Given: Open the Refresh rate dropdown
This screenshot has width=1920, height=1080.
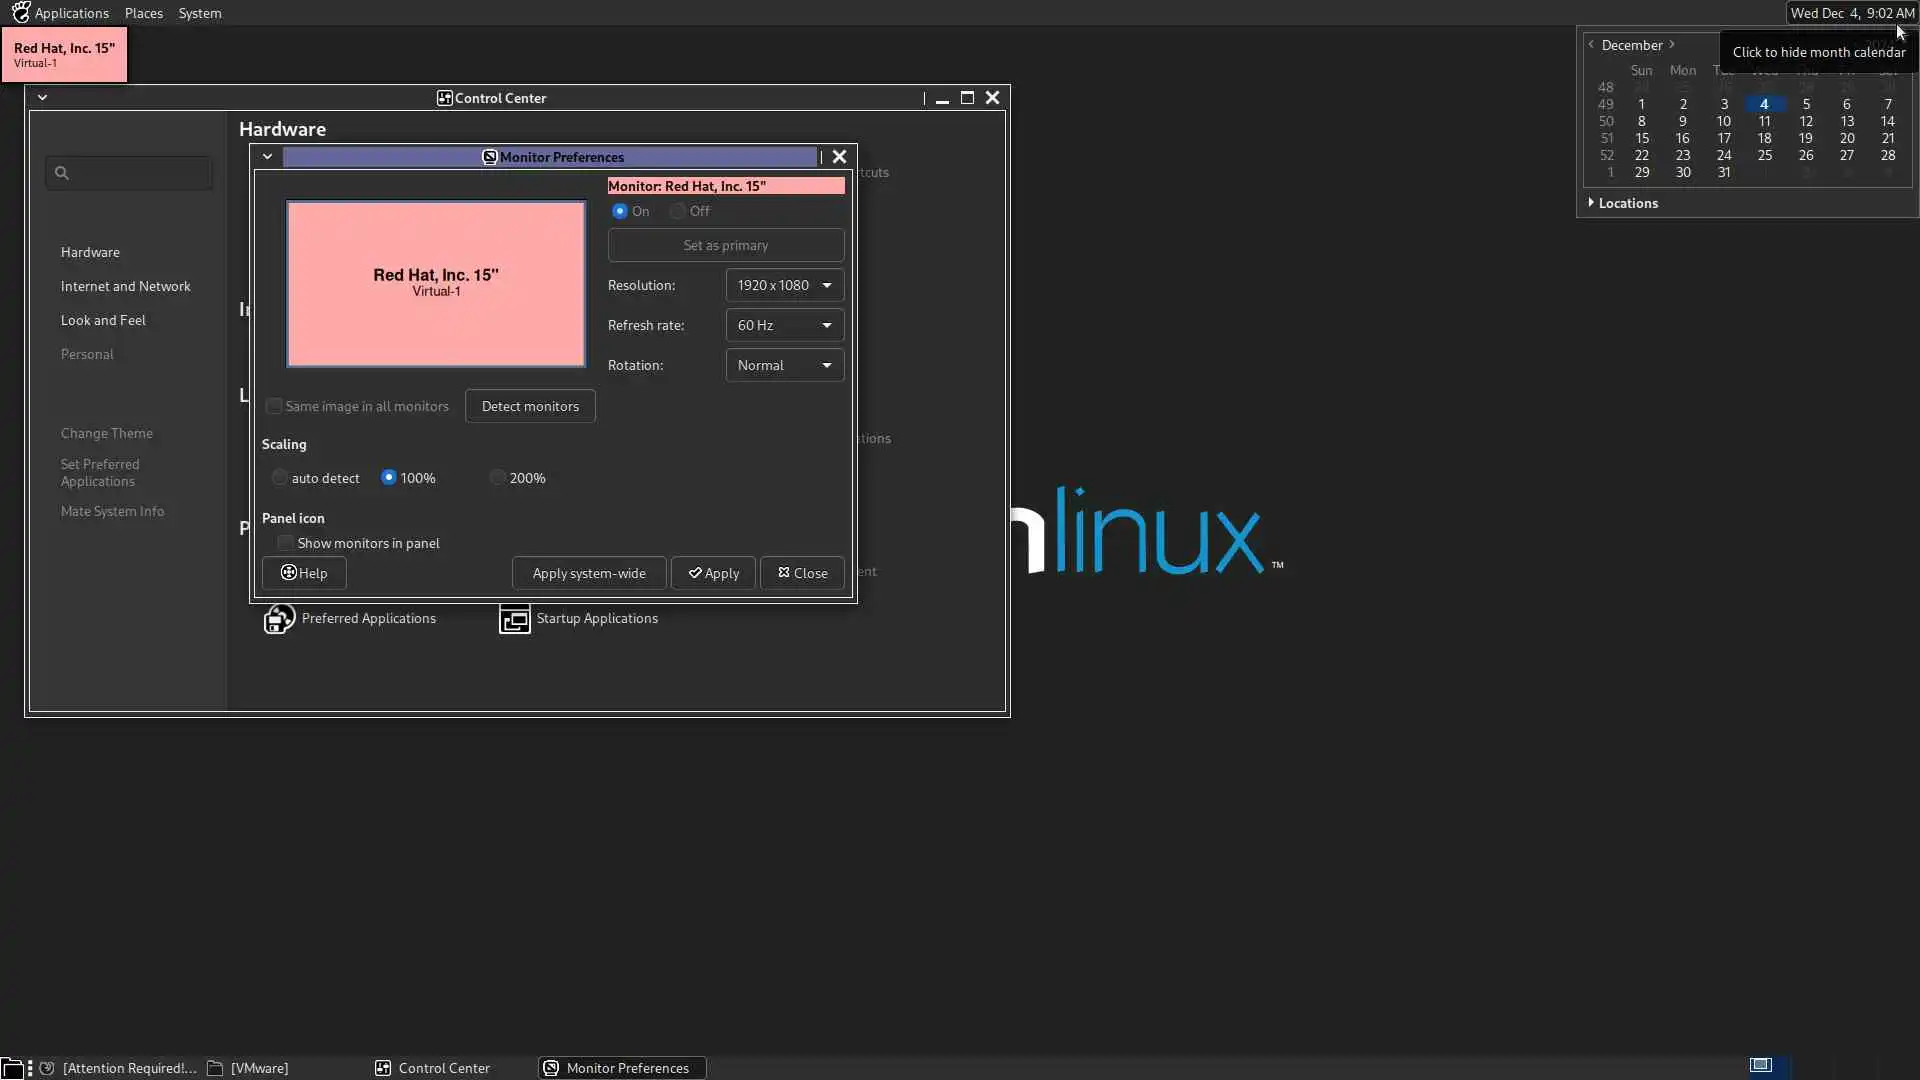Looking at the screenshot, I should [784, 325].
